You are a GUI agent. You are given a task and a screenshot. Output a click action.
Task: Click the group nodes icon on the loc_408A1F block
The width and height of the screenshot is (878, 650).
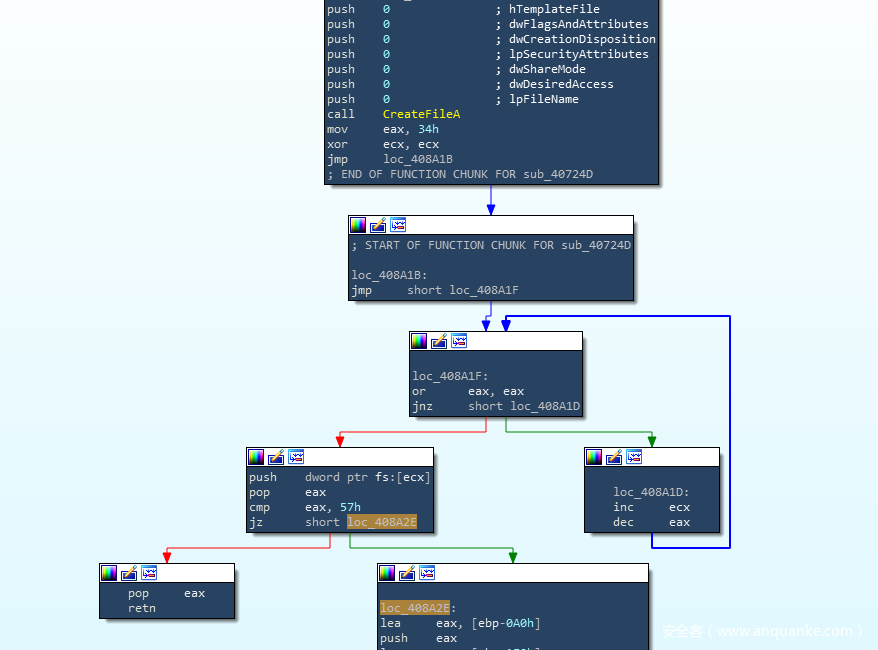tap(459, 341)
